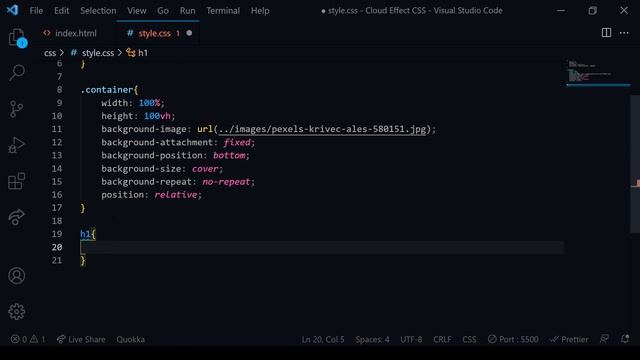The height and width of the screenshot is (360, 640).
Task: Open the Edit menu
Action: [x=62, y=11]
